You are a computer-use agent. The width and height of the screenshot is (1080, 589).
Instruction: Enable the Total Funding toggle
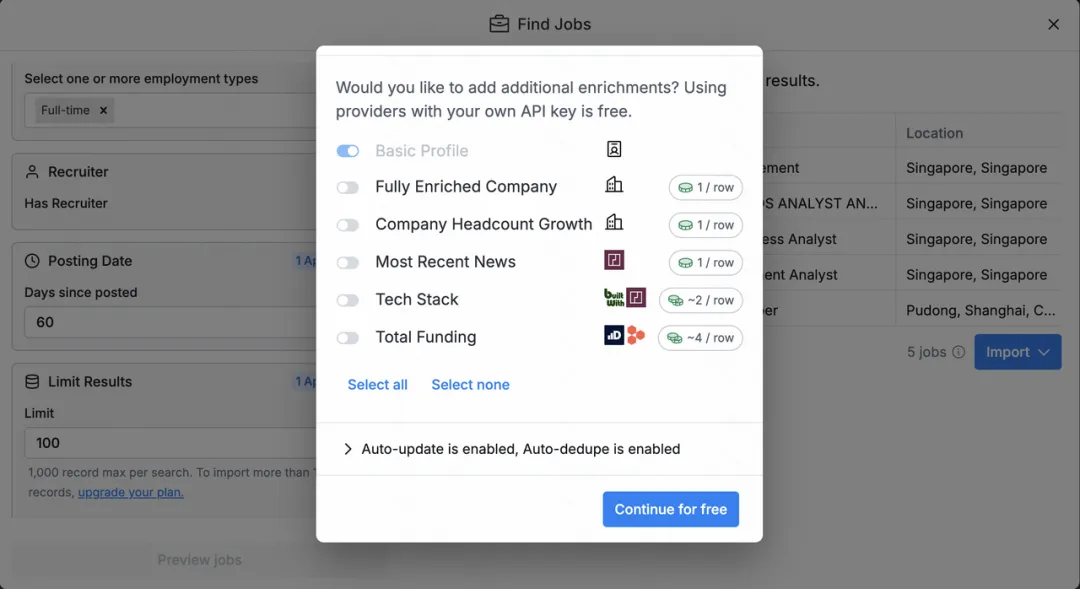pos(348,338)
